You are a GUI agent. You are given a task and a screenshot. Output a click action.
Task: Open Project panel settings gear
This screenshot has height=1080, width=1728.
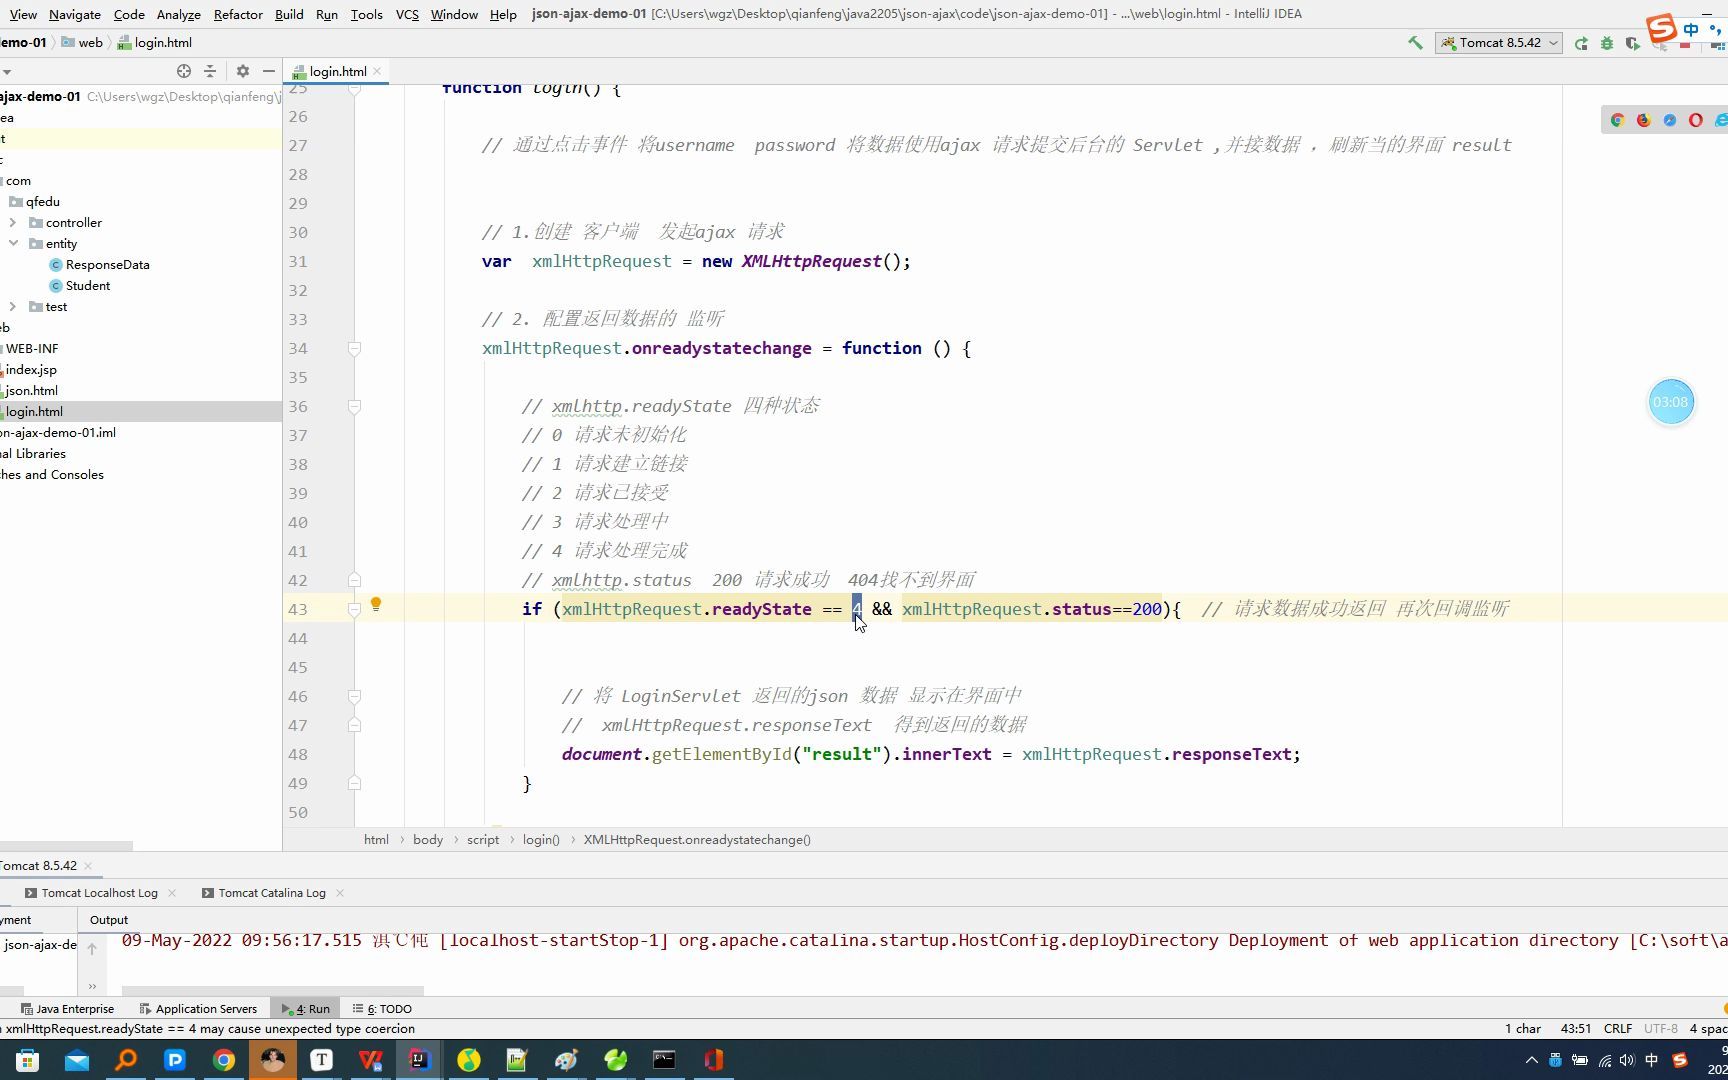pyautogui.click(x=242, y=71)
